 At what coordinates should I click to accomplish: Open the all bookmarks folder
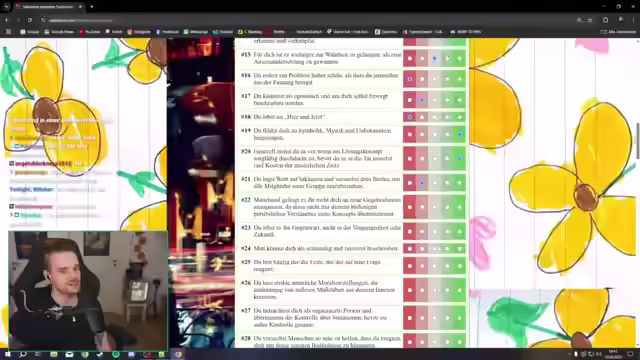pos(618,31)
